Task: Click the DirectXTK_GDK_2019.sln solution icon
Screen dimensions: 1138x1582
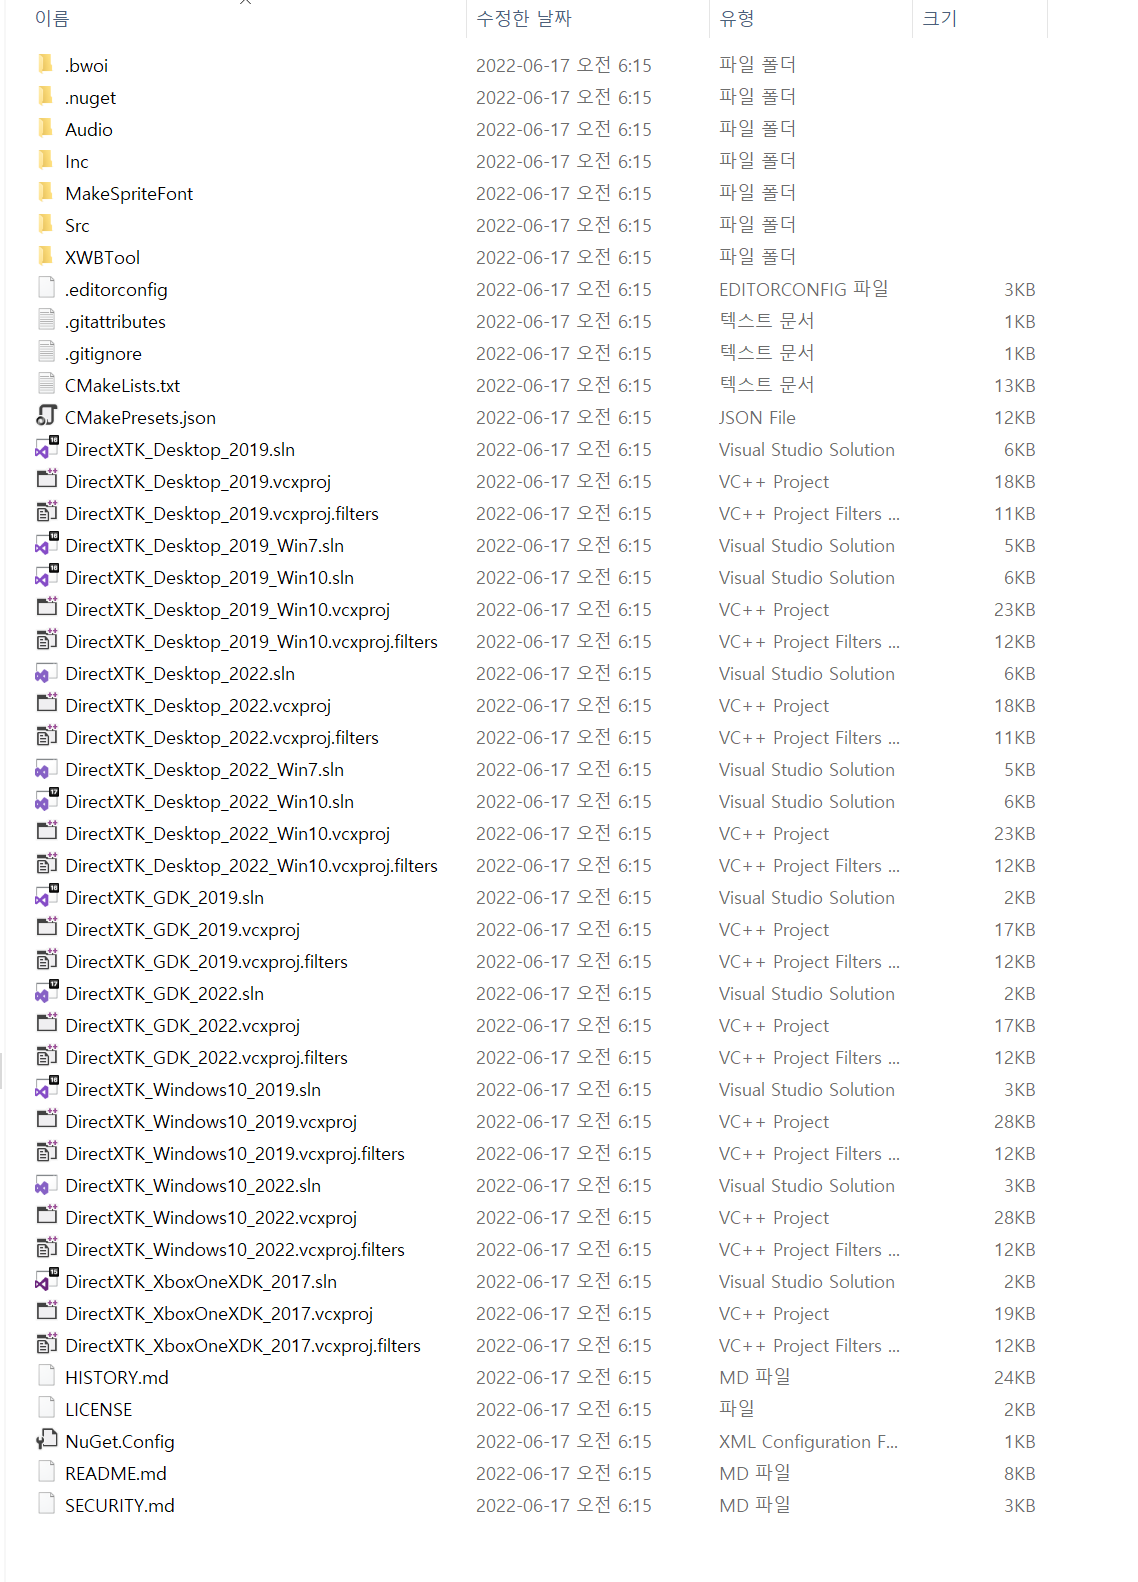Action: 46,897
